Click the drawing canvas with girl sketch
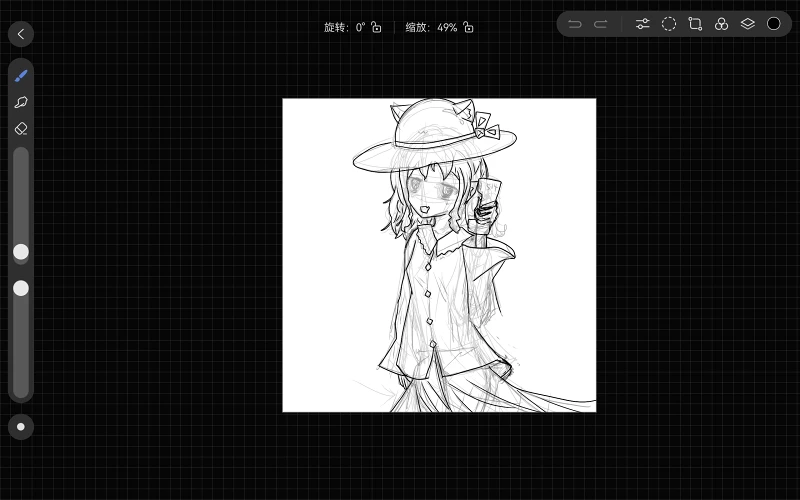Image resolution: width=800 pixels, height=500 pixels. point(439,255)
